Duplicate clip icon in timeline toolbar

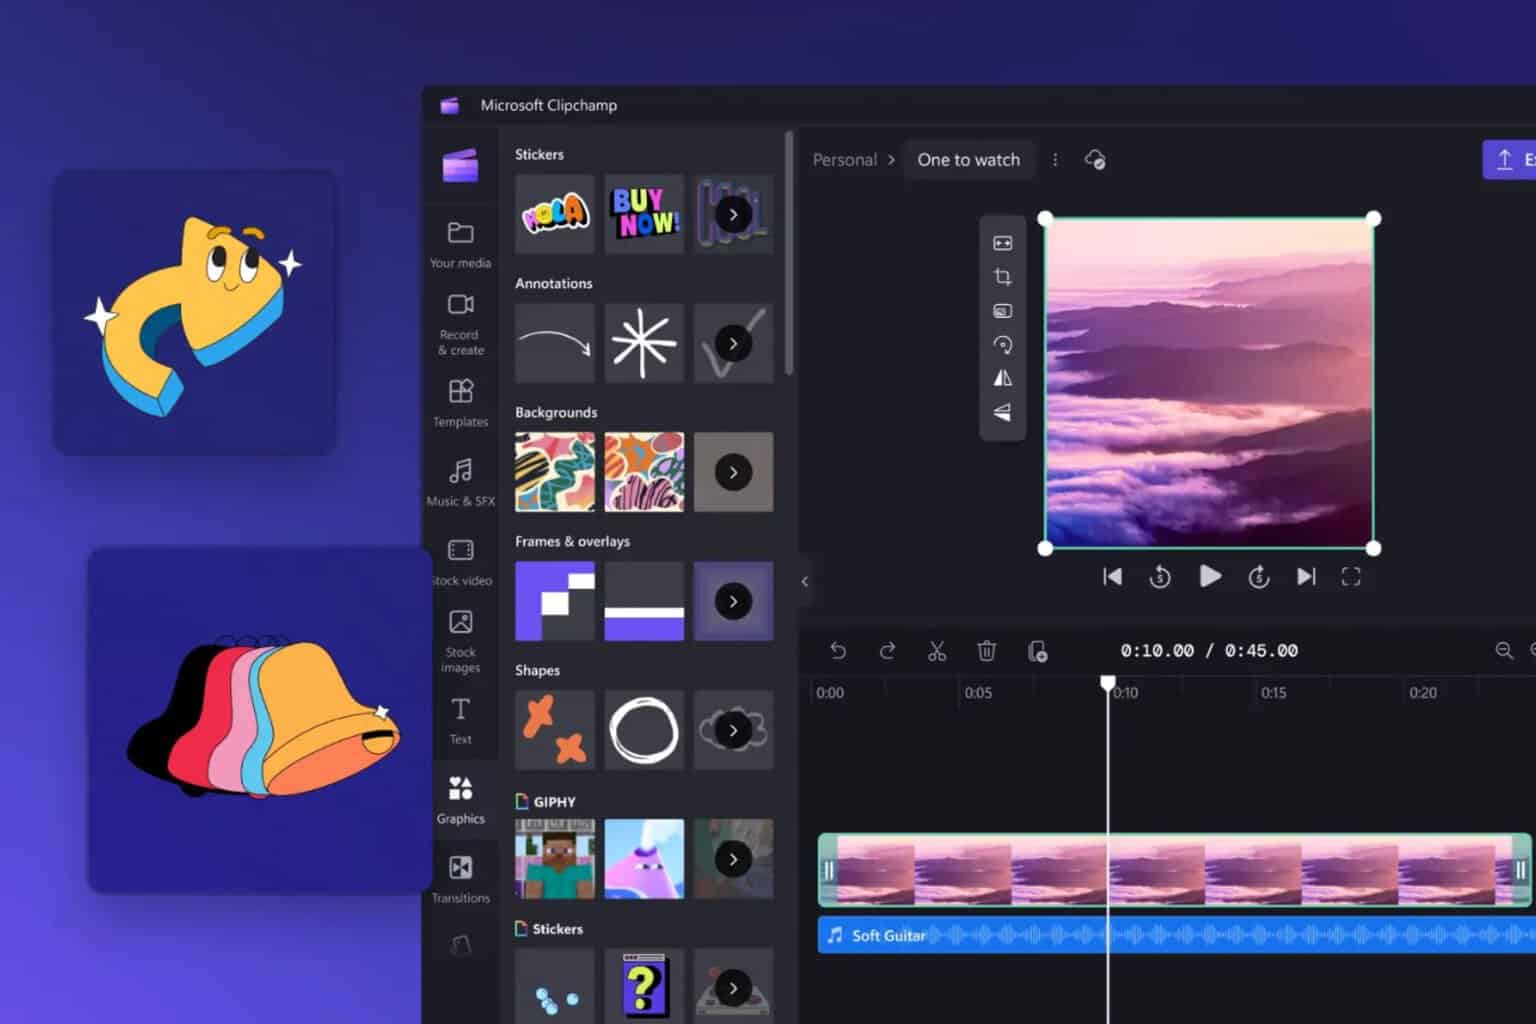click(x=1037, y=651)
